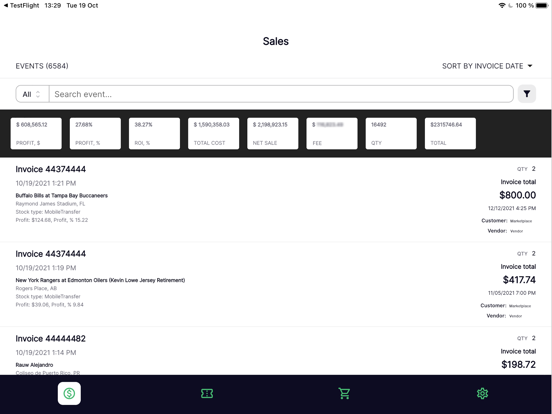552x414 pixels.
Task: Open the shopping cart tab
Action: click(x=344, y=394)
